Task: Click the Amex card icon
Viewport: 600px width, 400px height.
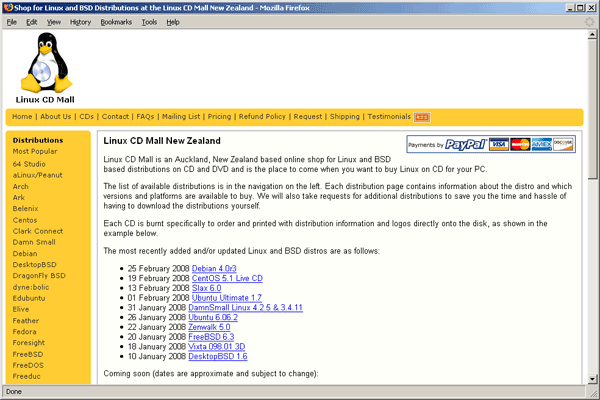Action: pyautogui.click(x=541, y=145)
